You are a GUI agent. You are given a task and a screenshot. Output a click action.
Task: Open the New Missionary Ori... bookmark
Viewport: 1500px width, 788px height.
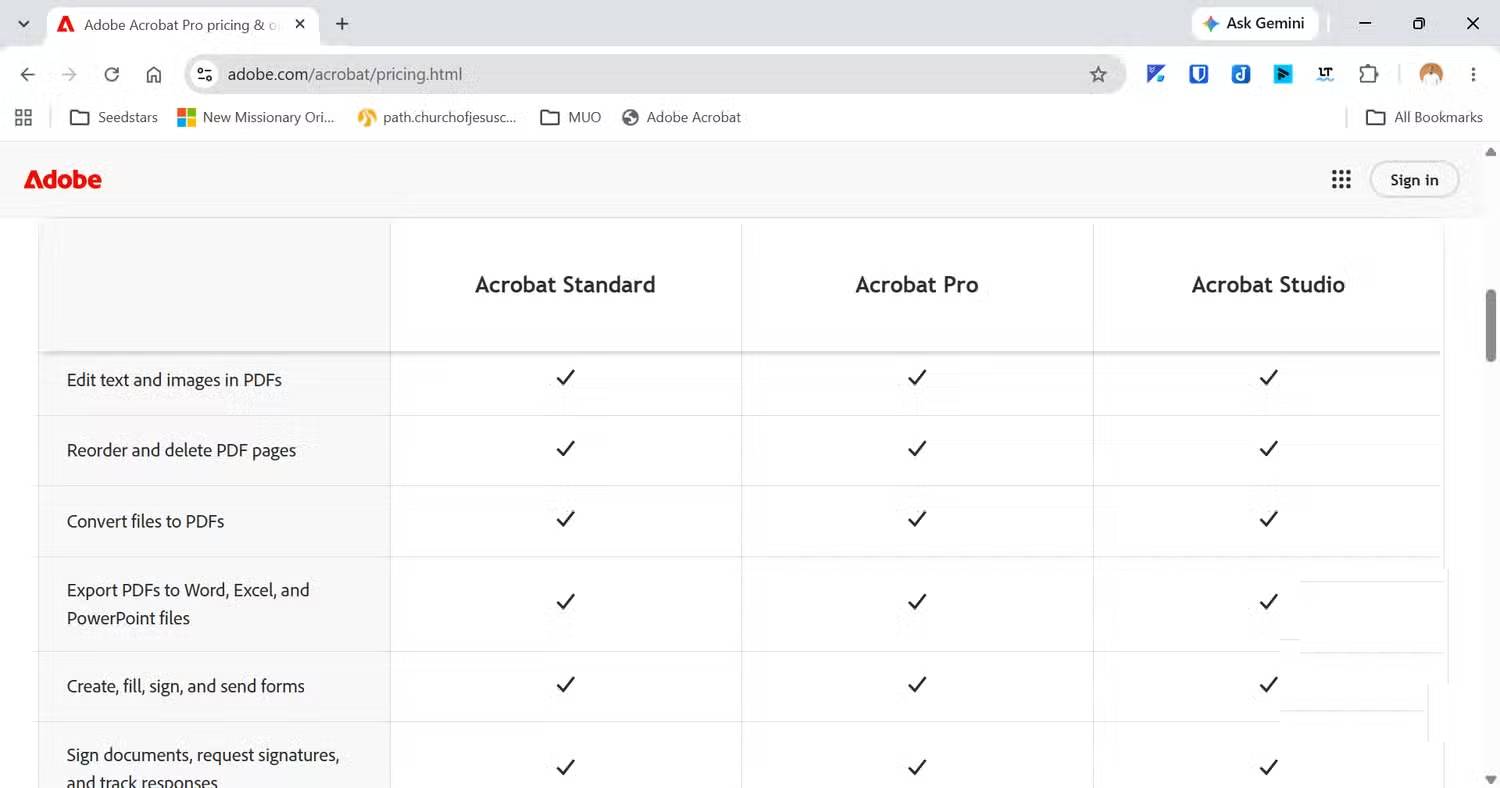point(256,117)
